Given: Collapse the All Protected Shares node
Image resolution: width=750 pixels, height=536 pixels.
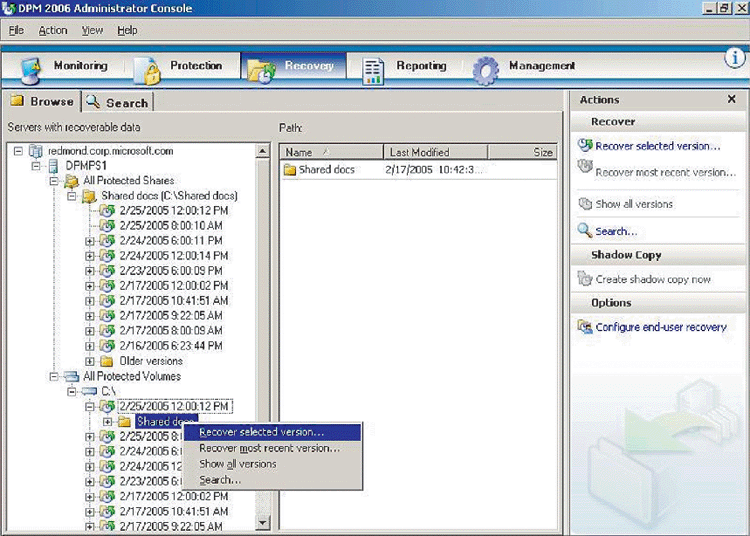Looking at the screenshot, I should pyautogui.click(x=54, y=181).
